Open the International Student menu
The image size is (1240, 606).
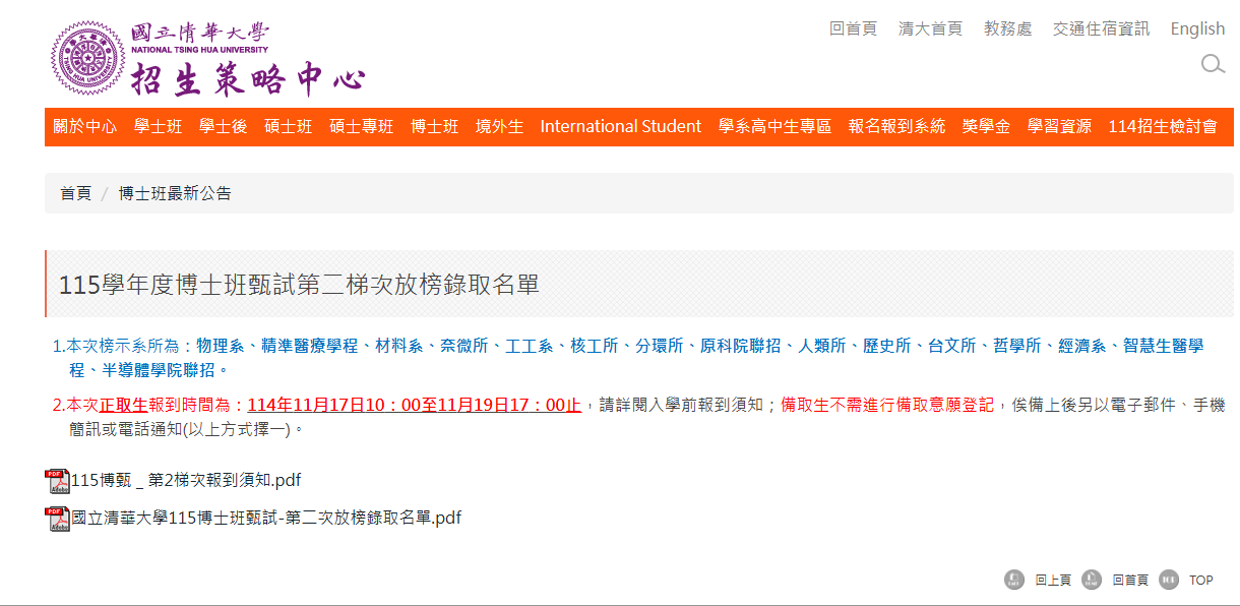coord(620,127)
